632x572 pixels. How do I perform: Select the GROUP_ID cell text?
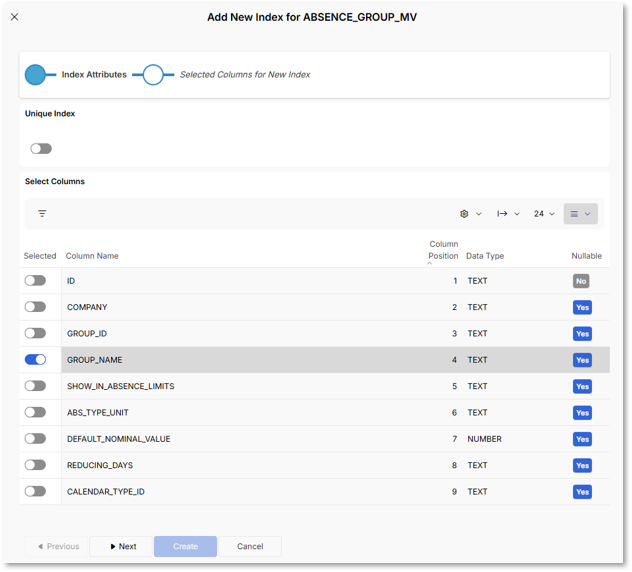click(x=87, y=334)
